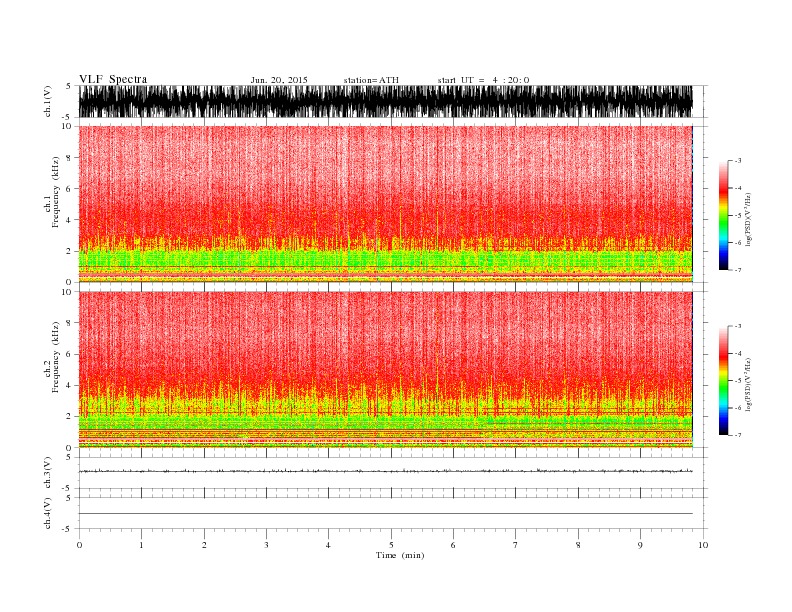Click the ch.1 spectrogram image
The height and width of the screenshot is (612, 792).
pos(385,204)
